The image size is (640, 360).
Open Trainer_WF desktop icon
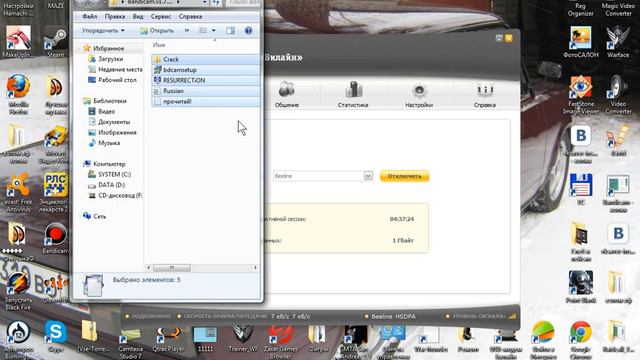[x=243, y=339]
